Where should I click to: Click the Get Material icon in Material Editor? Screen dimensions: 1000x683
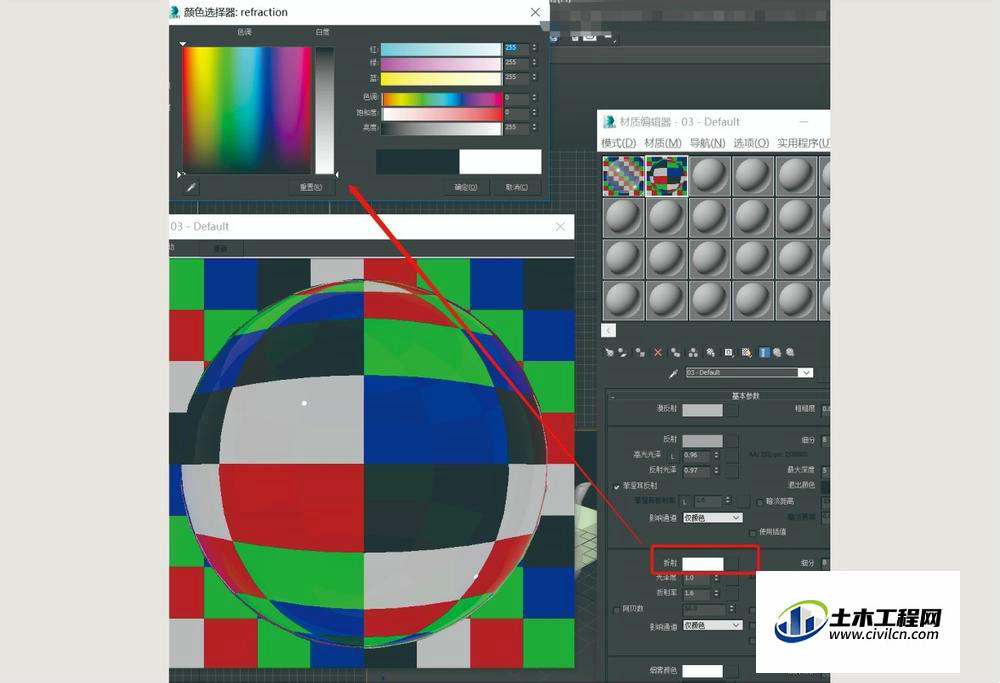(609, 352)
